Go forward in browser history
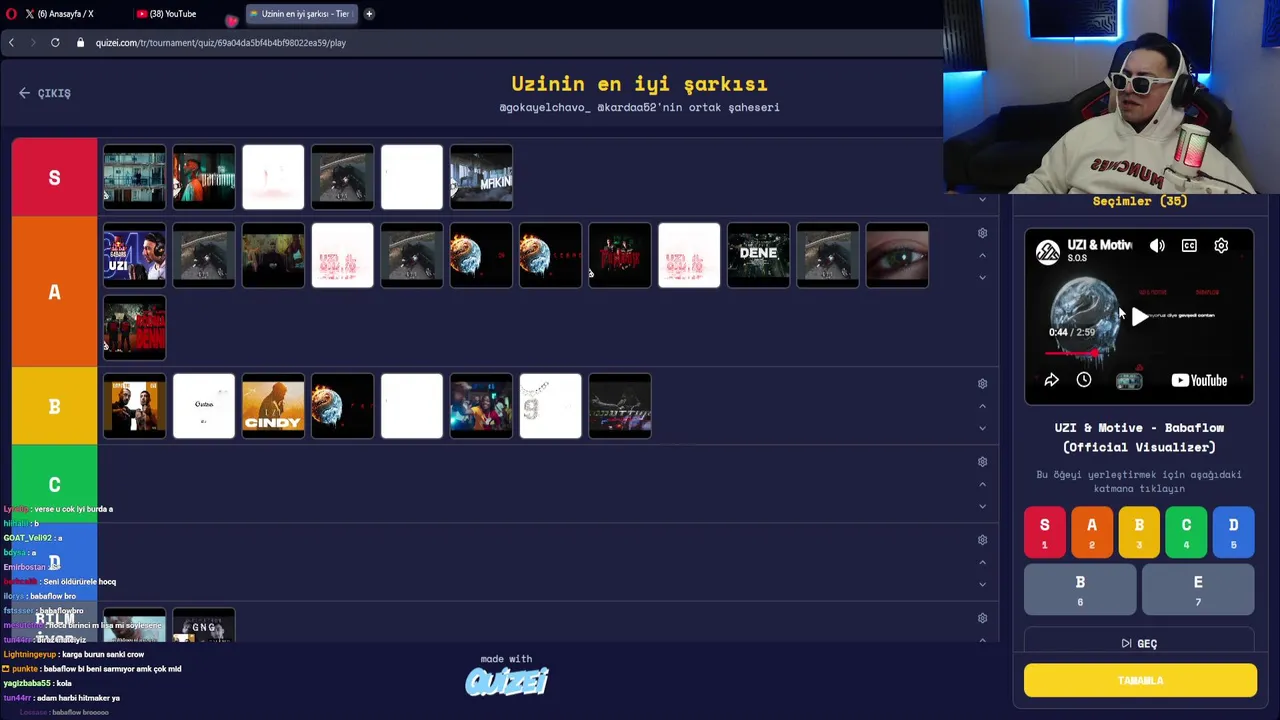Screen dimensions: 1280x720 point(33,42)
